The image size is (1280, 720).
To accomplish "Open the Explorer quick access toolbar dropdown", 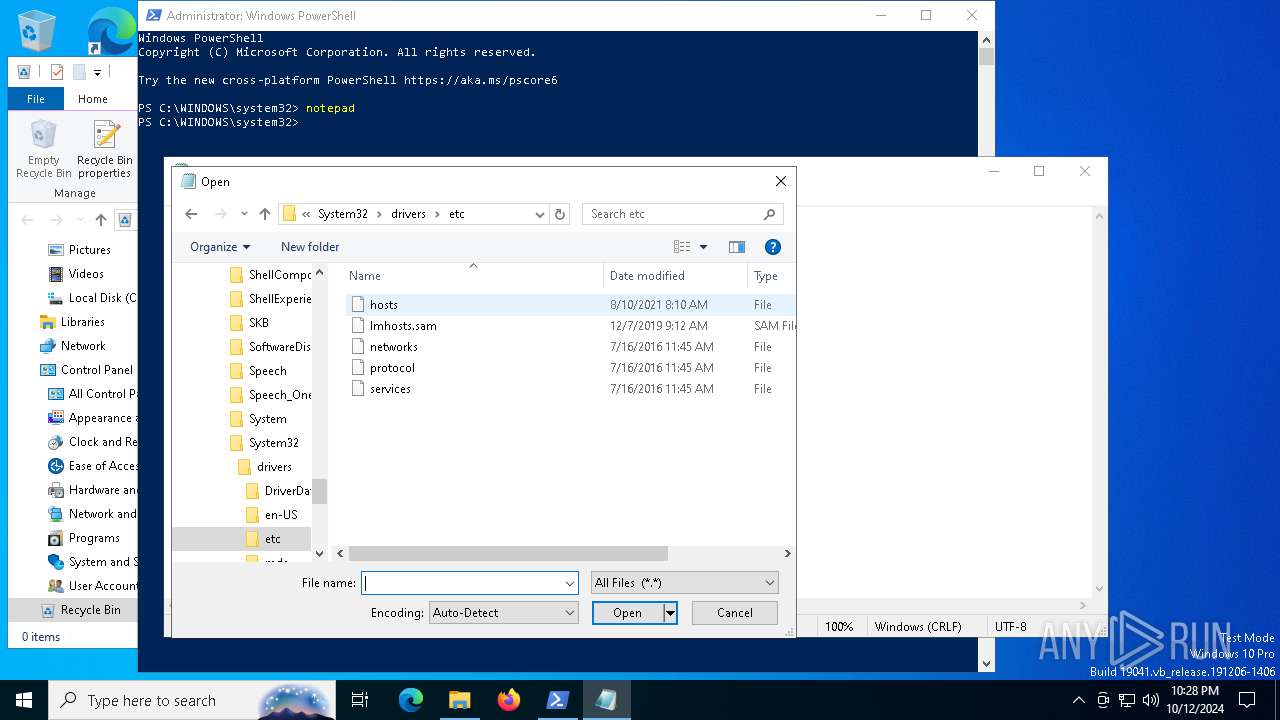I will click(98, 72).
